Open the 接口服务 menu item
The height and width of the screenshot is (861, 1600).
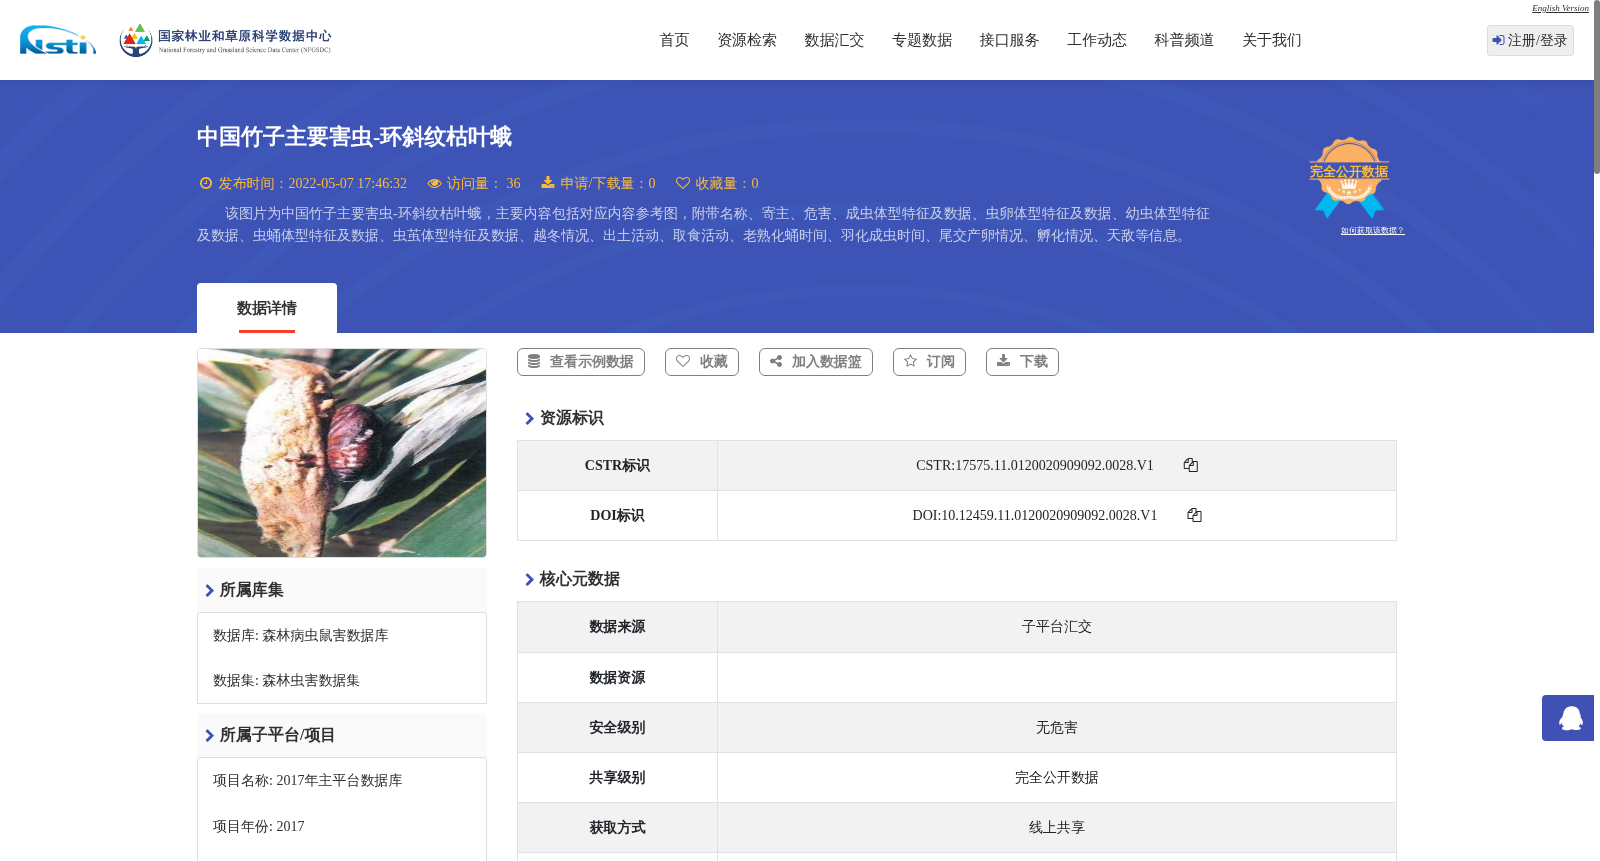[x=1009, y=40]
